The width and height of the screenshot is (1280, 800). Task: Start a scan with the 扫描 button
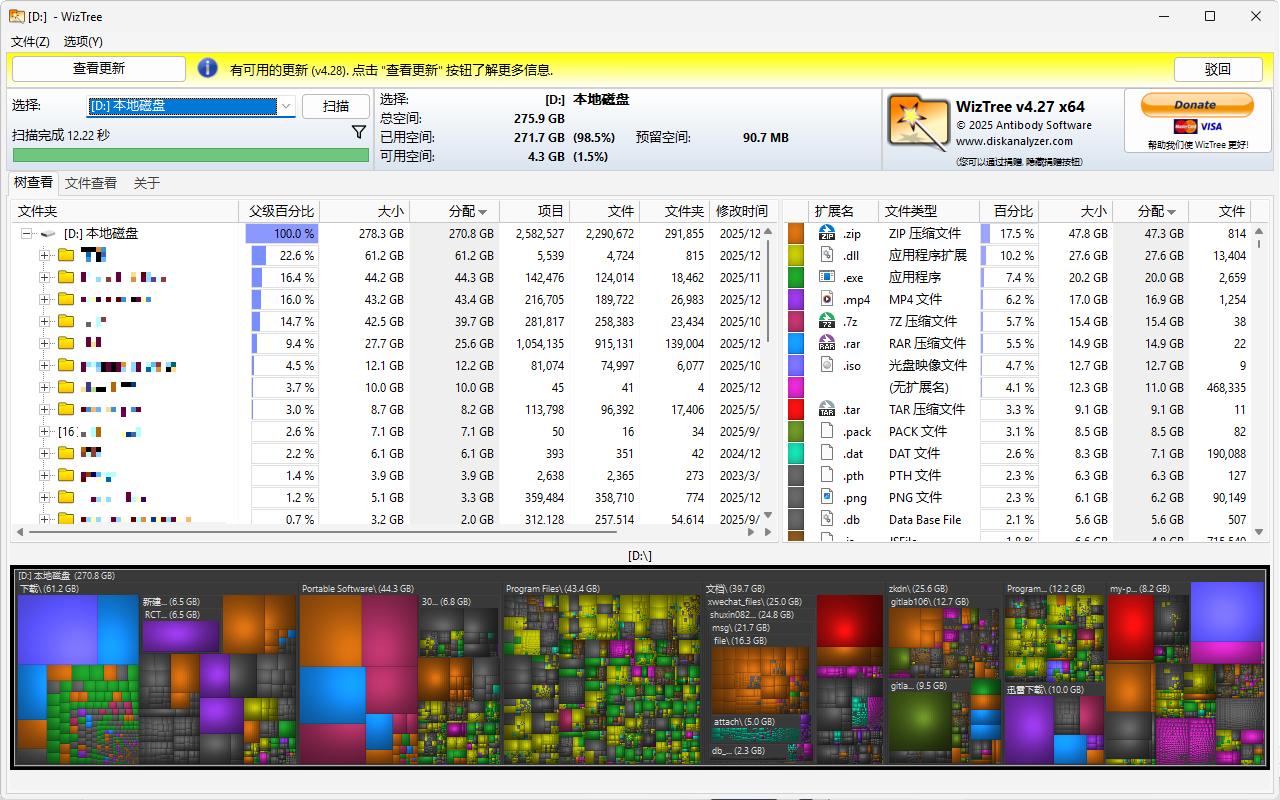336,106
